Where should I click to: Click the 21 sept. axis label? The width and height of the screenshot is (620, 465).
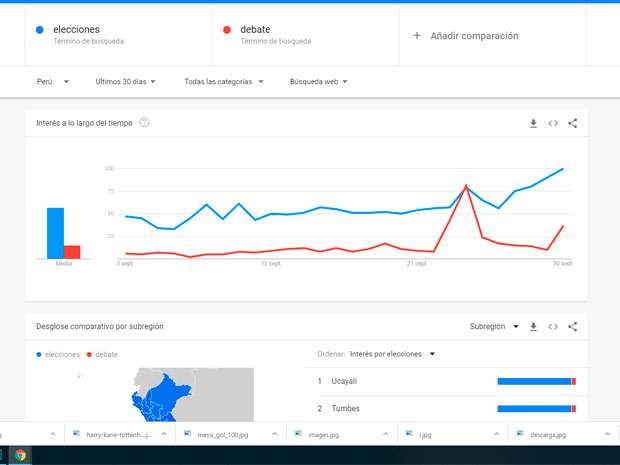pyautogui.click(x=417, y=263)
